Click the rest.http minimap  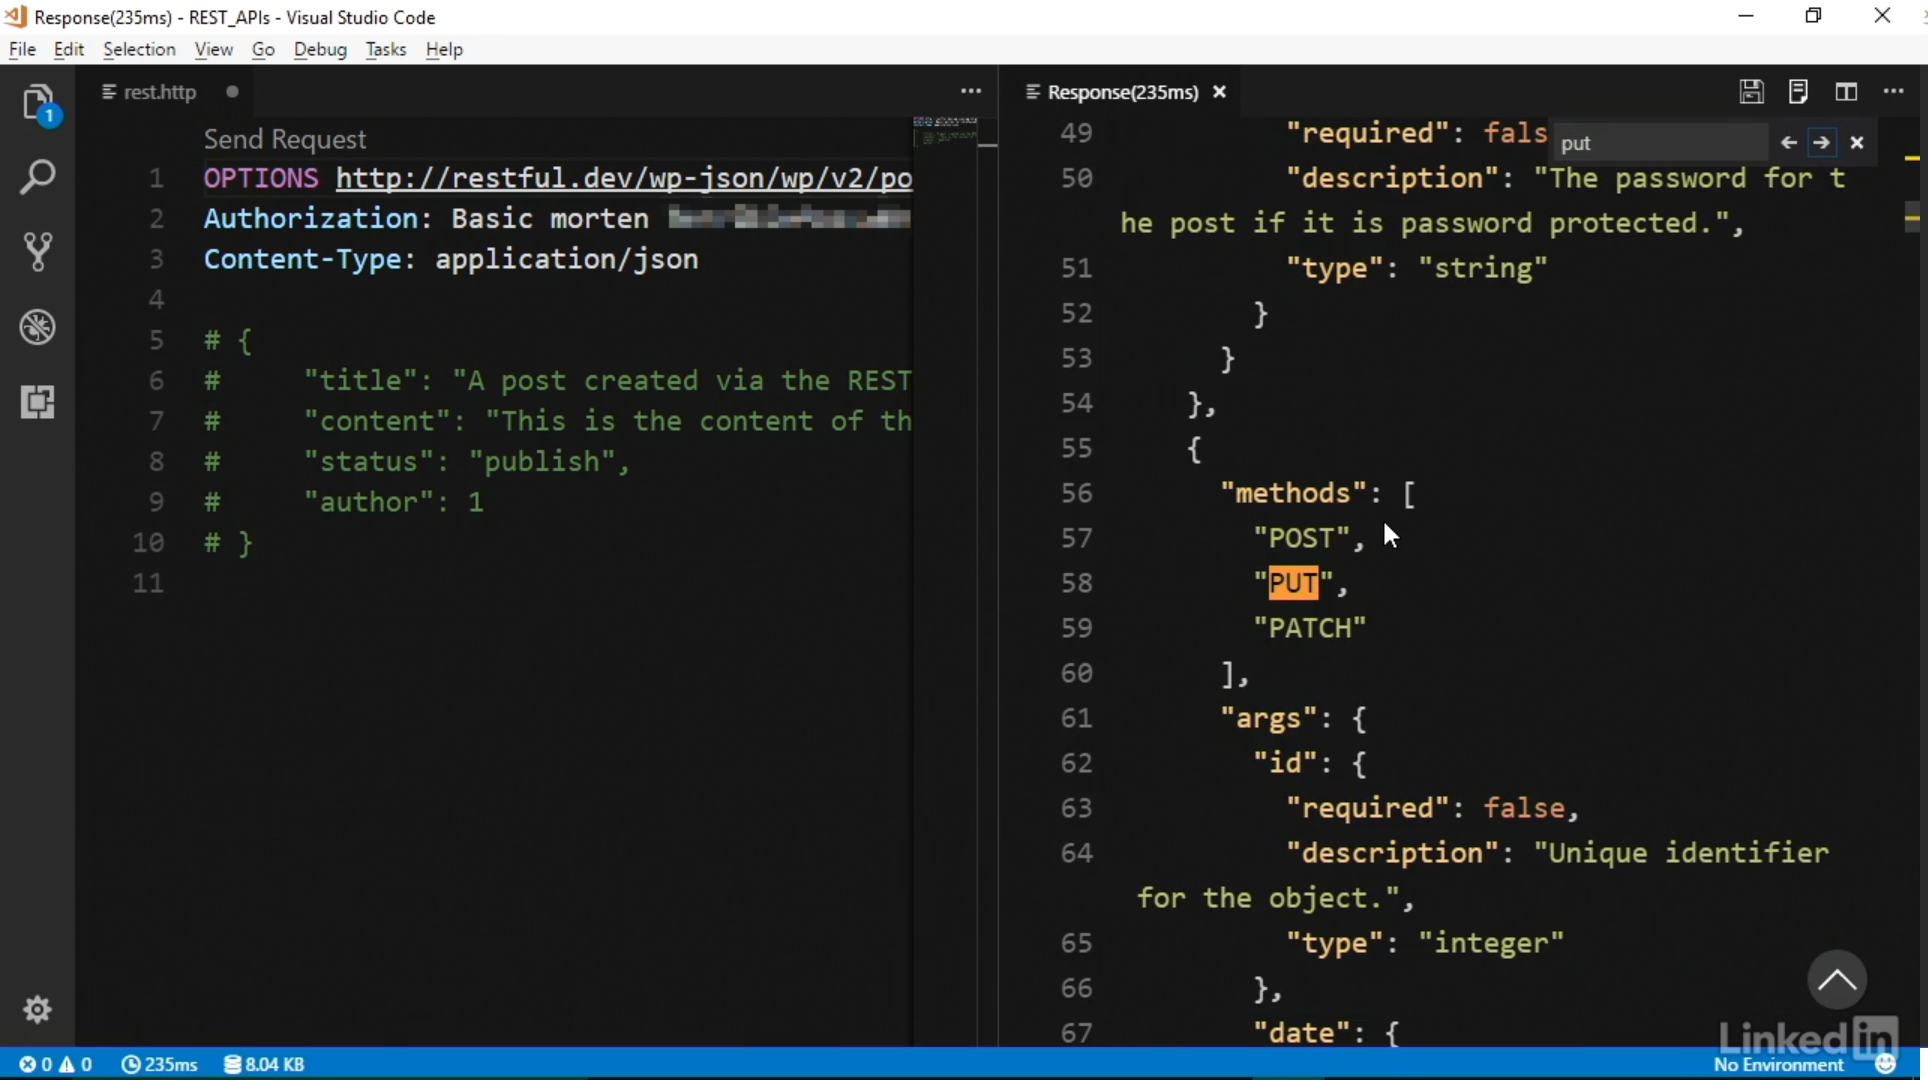click(945, 131)
